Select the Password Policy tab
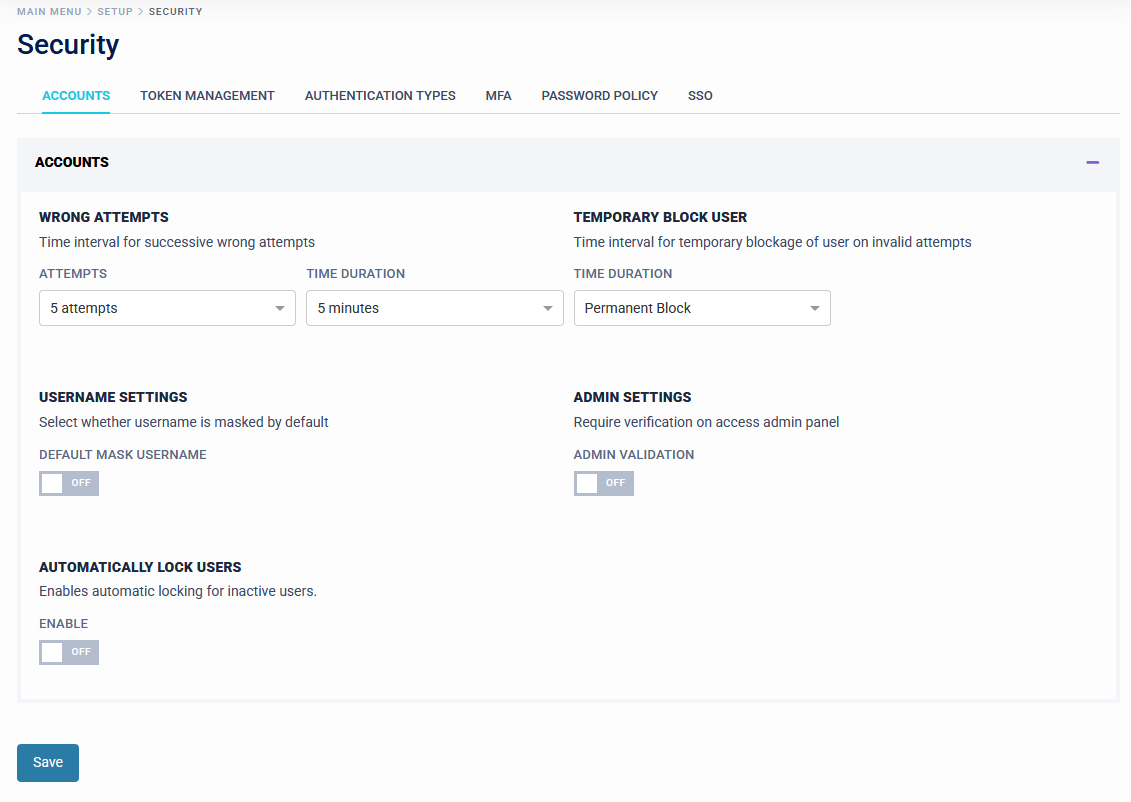Viewport: 1131px width, 802px height. (x=599, y=96)
